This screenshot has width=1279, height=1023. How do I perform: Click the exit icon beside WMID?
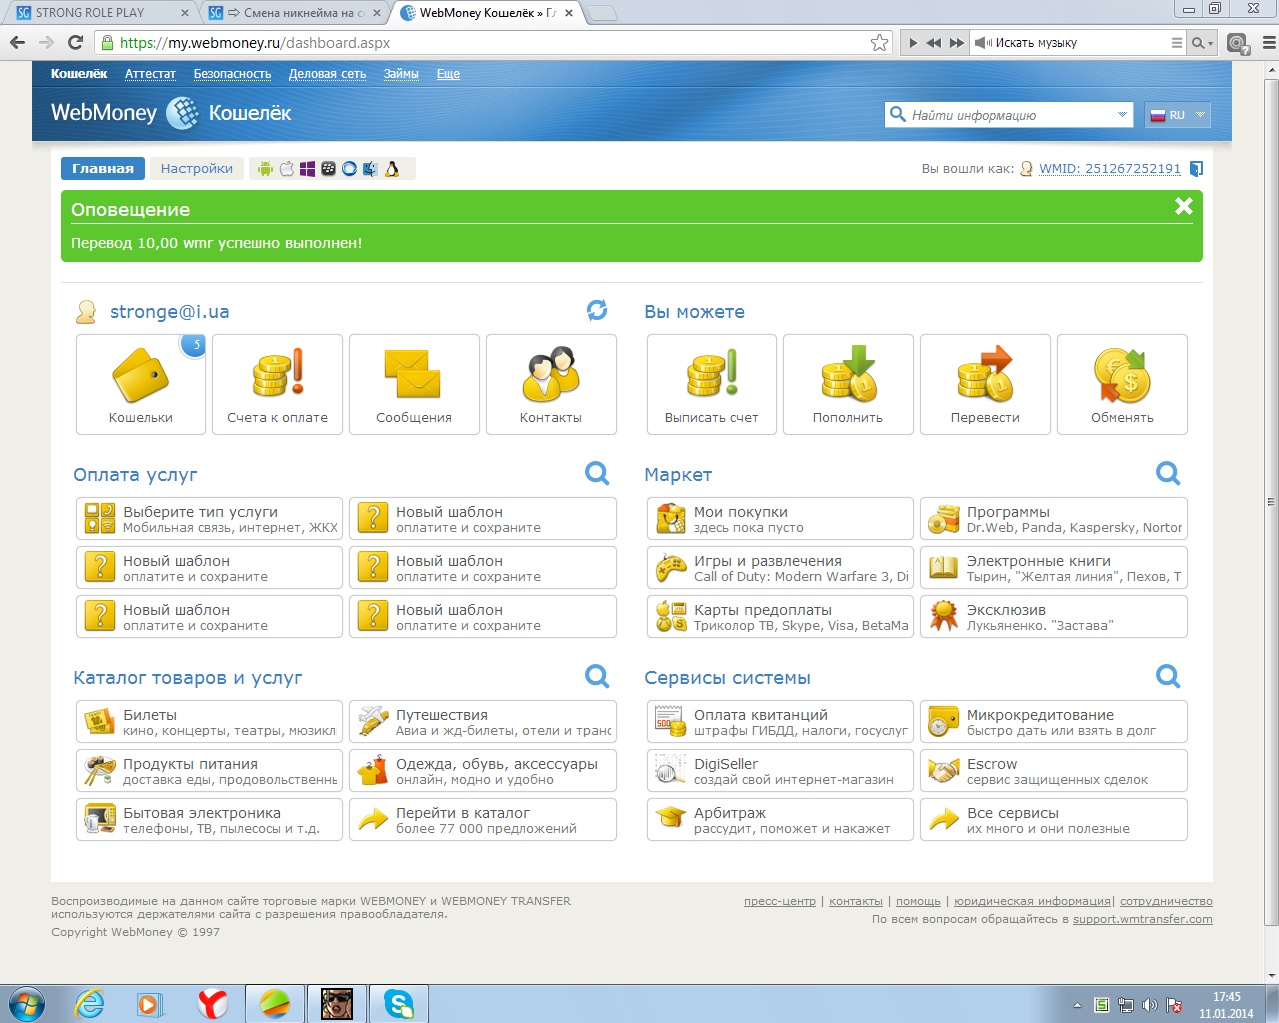tap(1196, 169)
